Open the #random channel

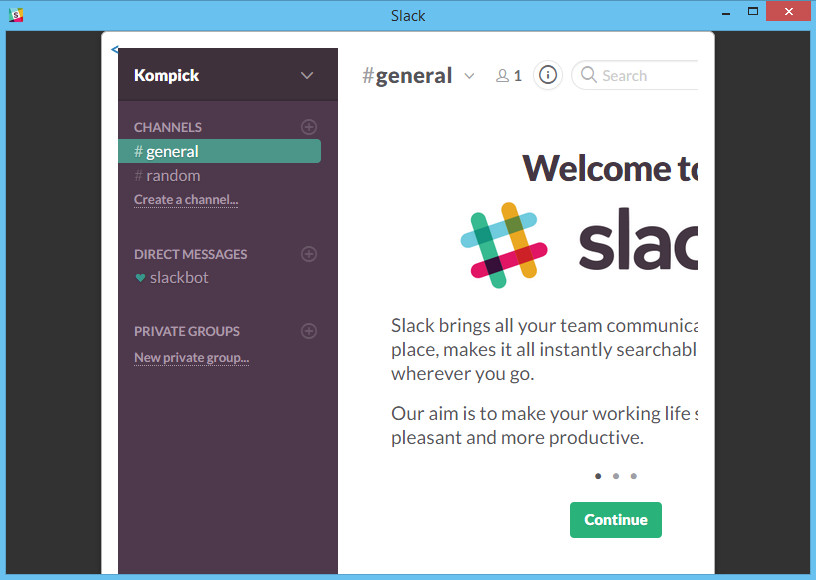pos(167,176)
